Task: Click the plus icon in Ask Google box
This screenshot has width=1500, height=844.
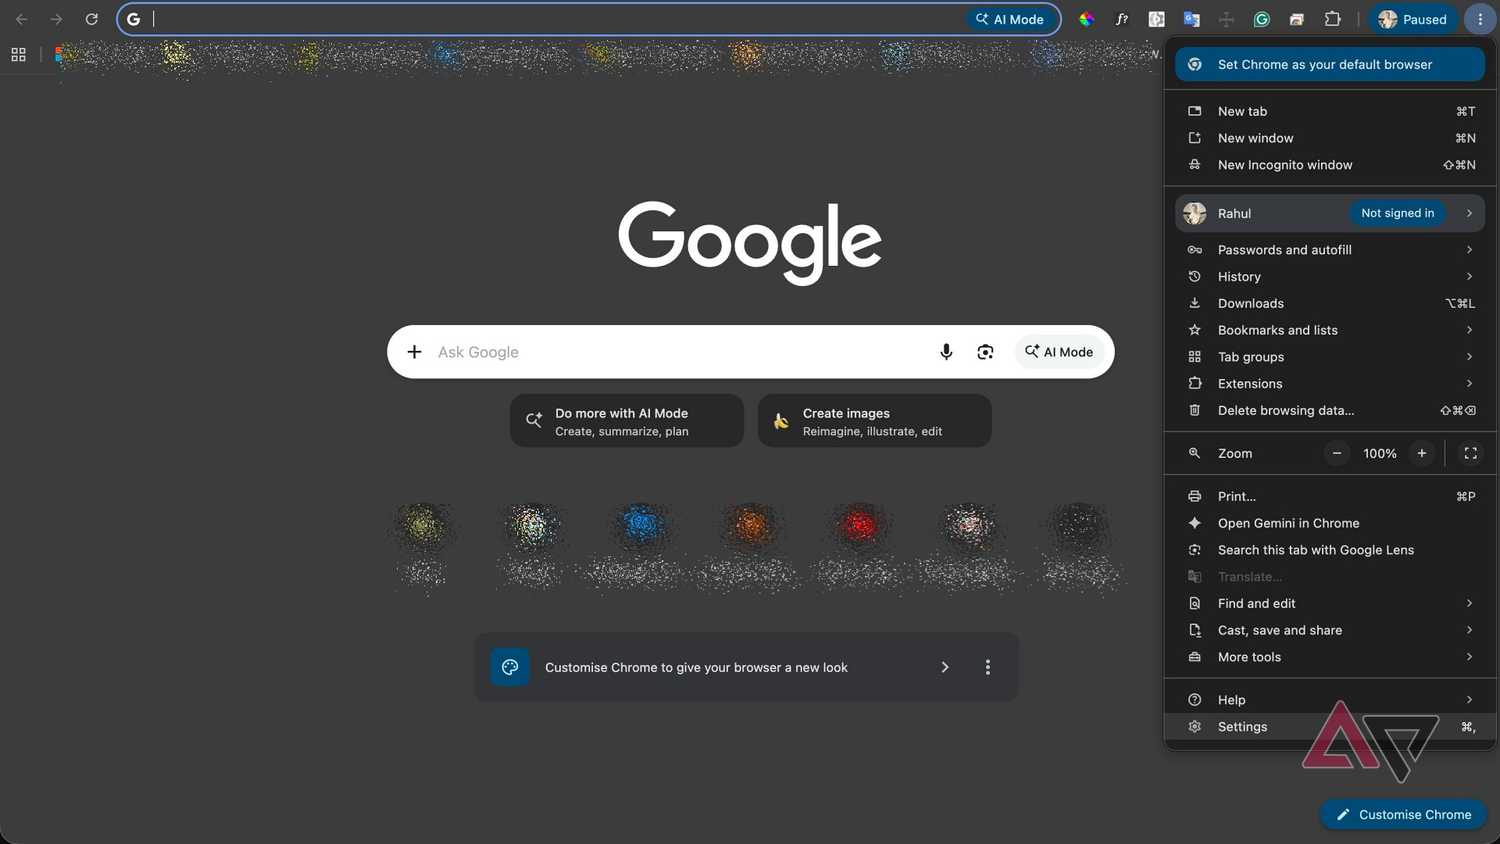Action: point(414,352)
